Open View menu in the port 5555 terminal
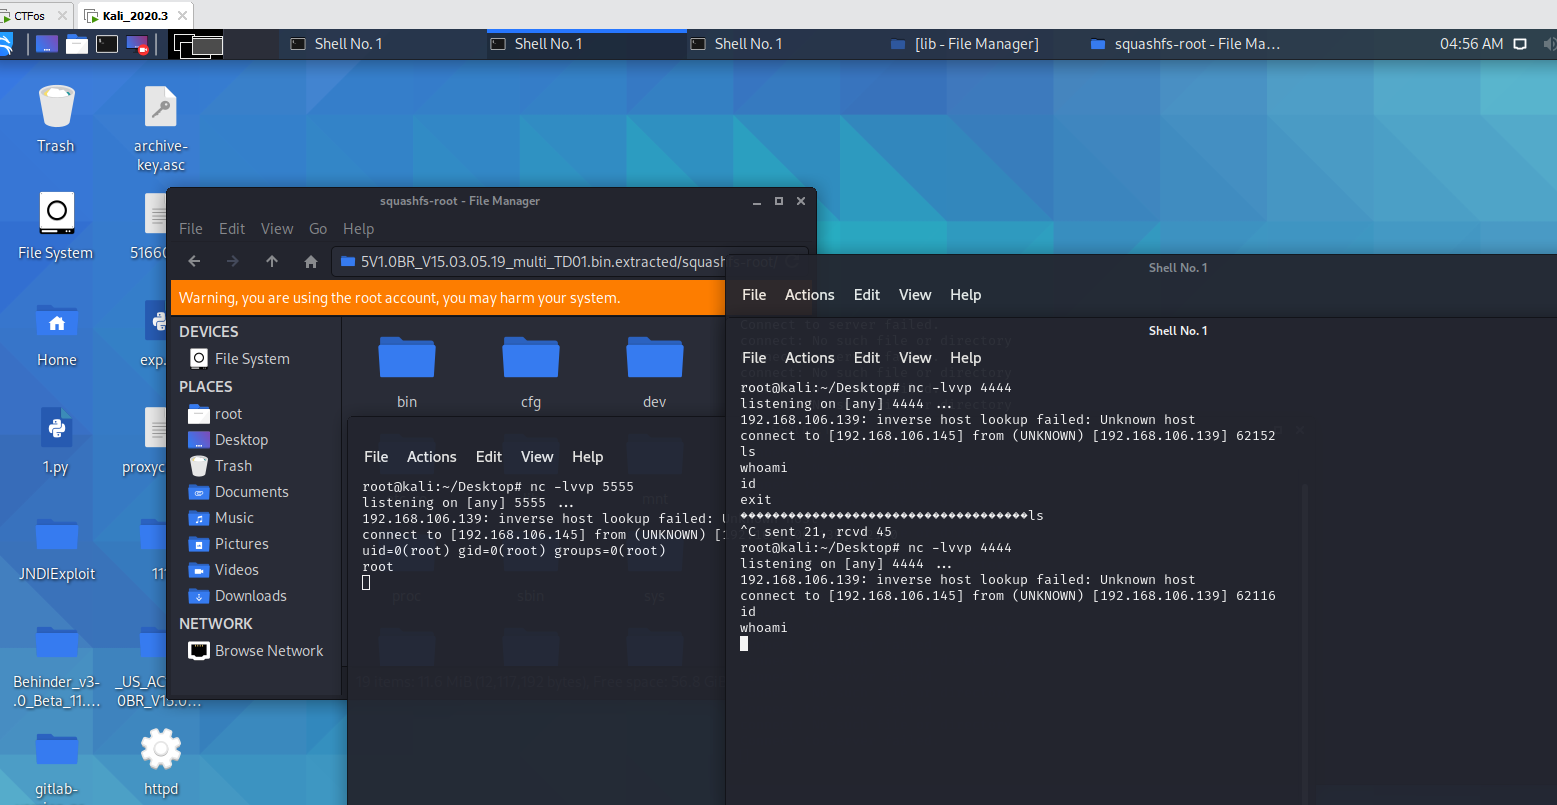1557x805 pixels. click(x=537, y=457)
